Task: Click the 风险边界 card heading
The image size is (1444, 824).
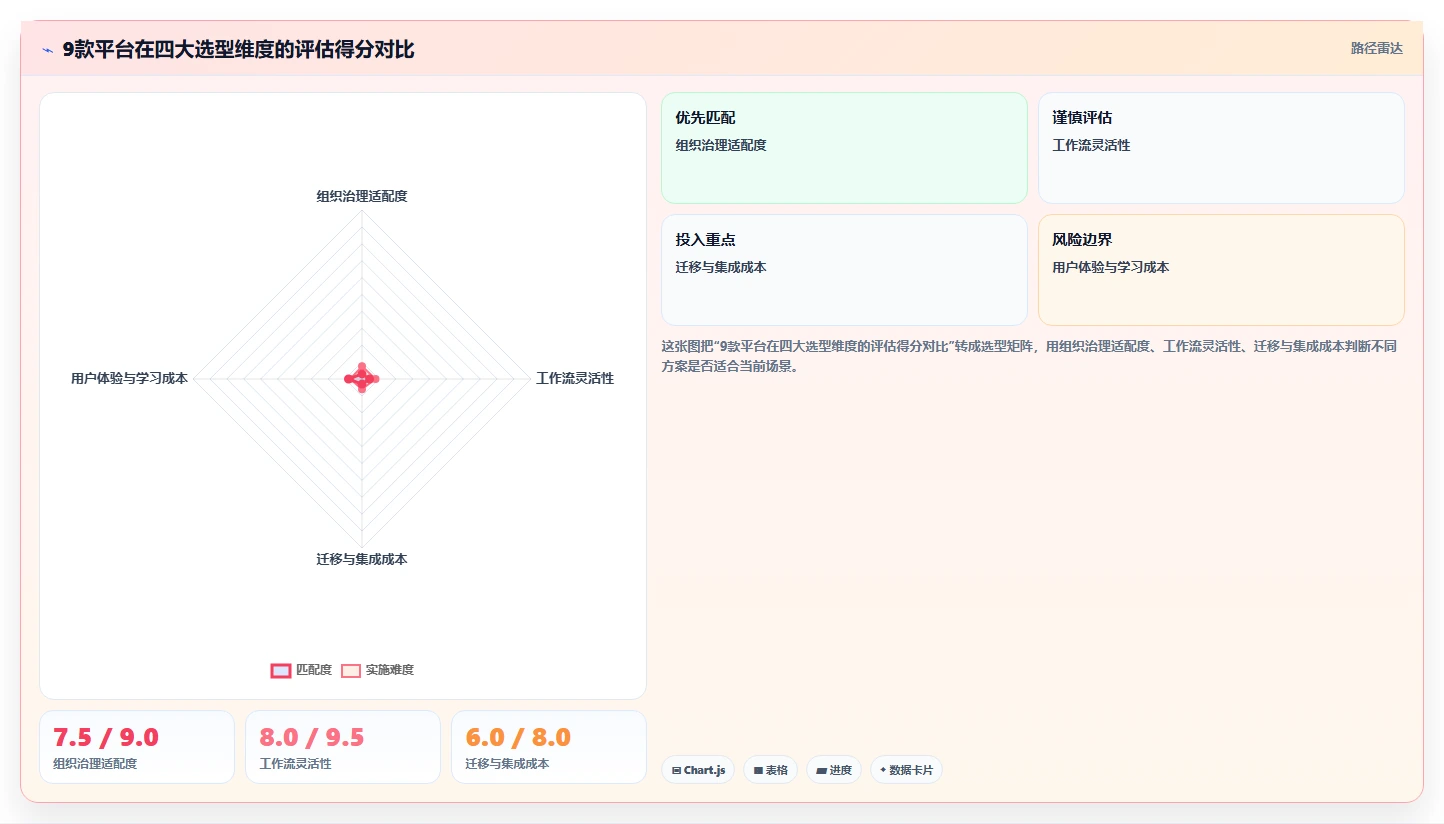Action: 1082,240
